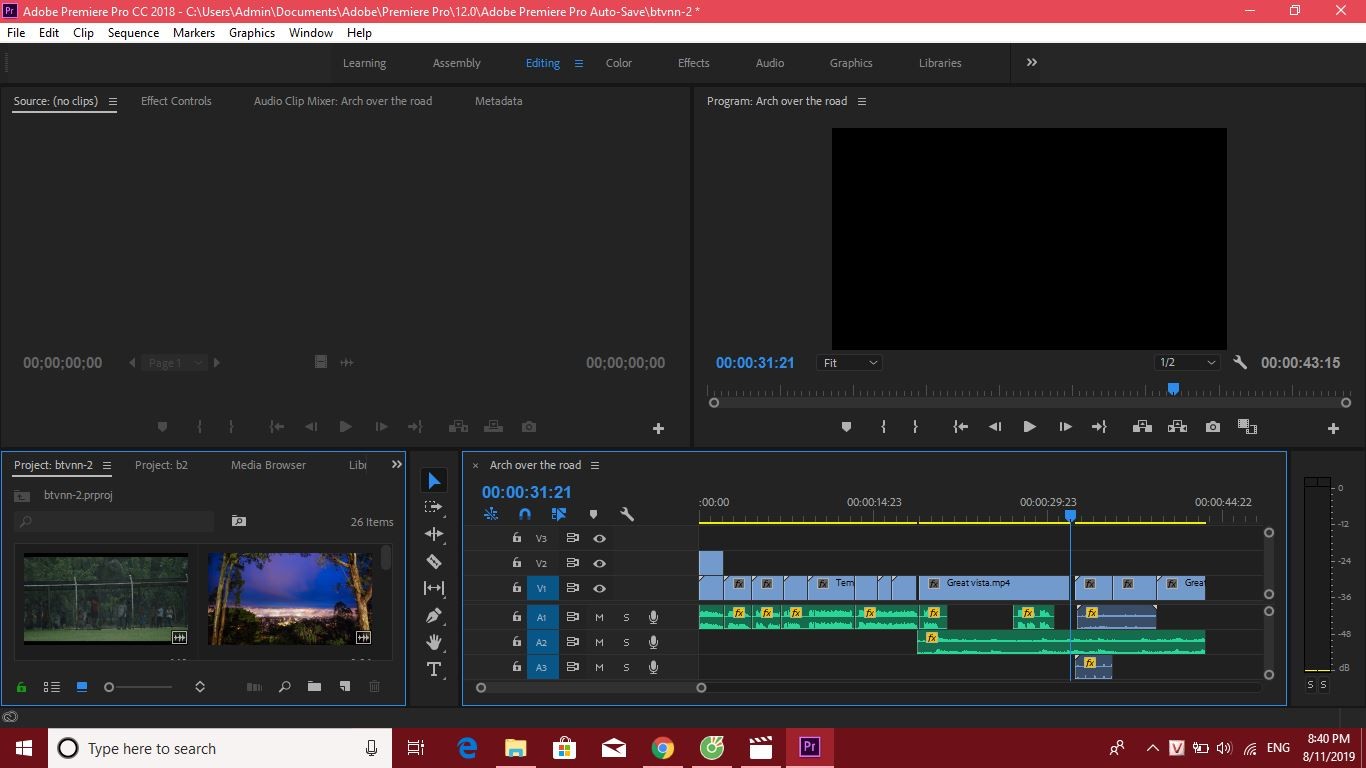Open Program monitor panel menu

pos(862,101)
